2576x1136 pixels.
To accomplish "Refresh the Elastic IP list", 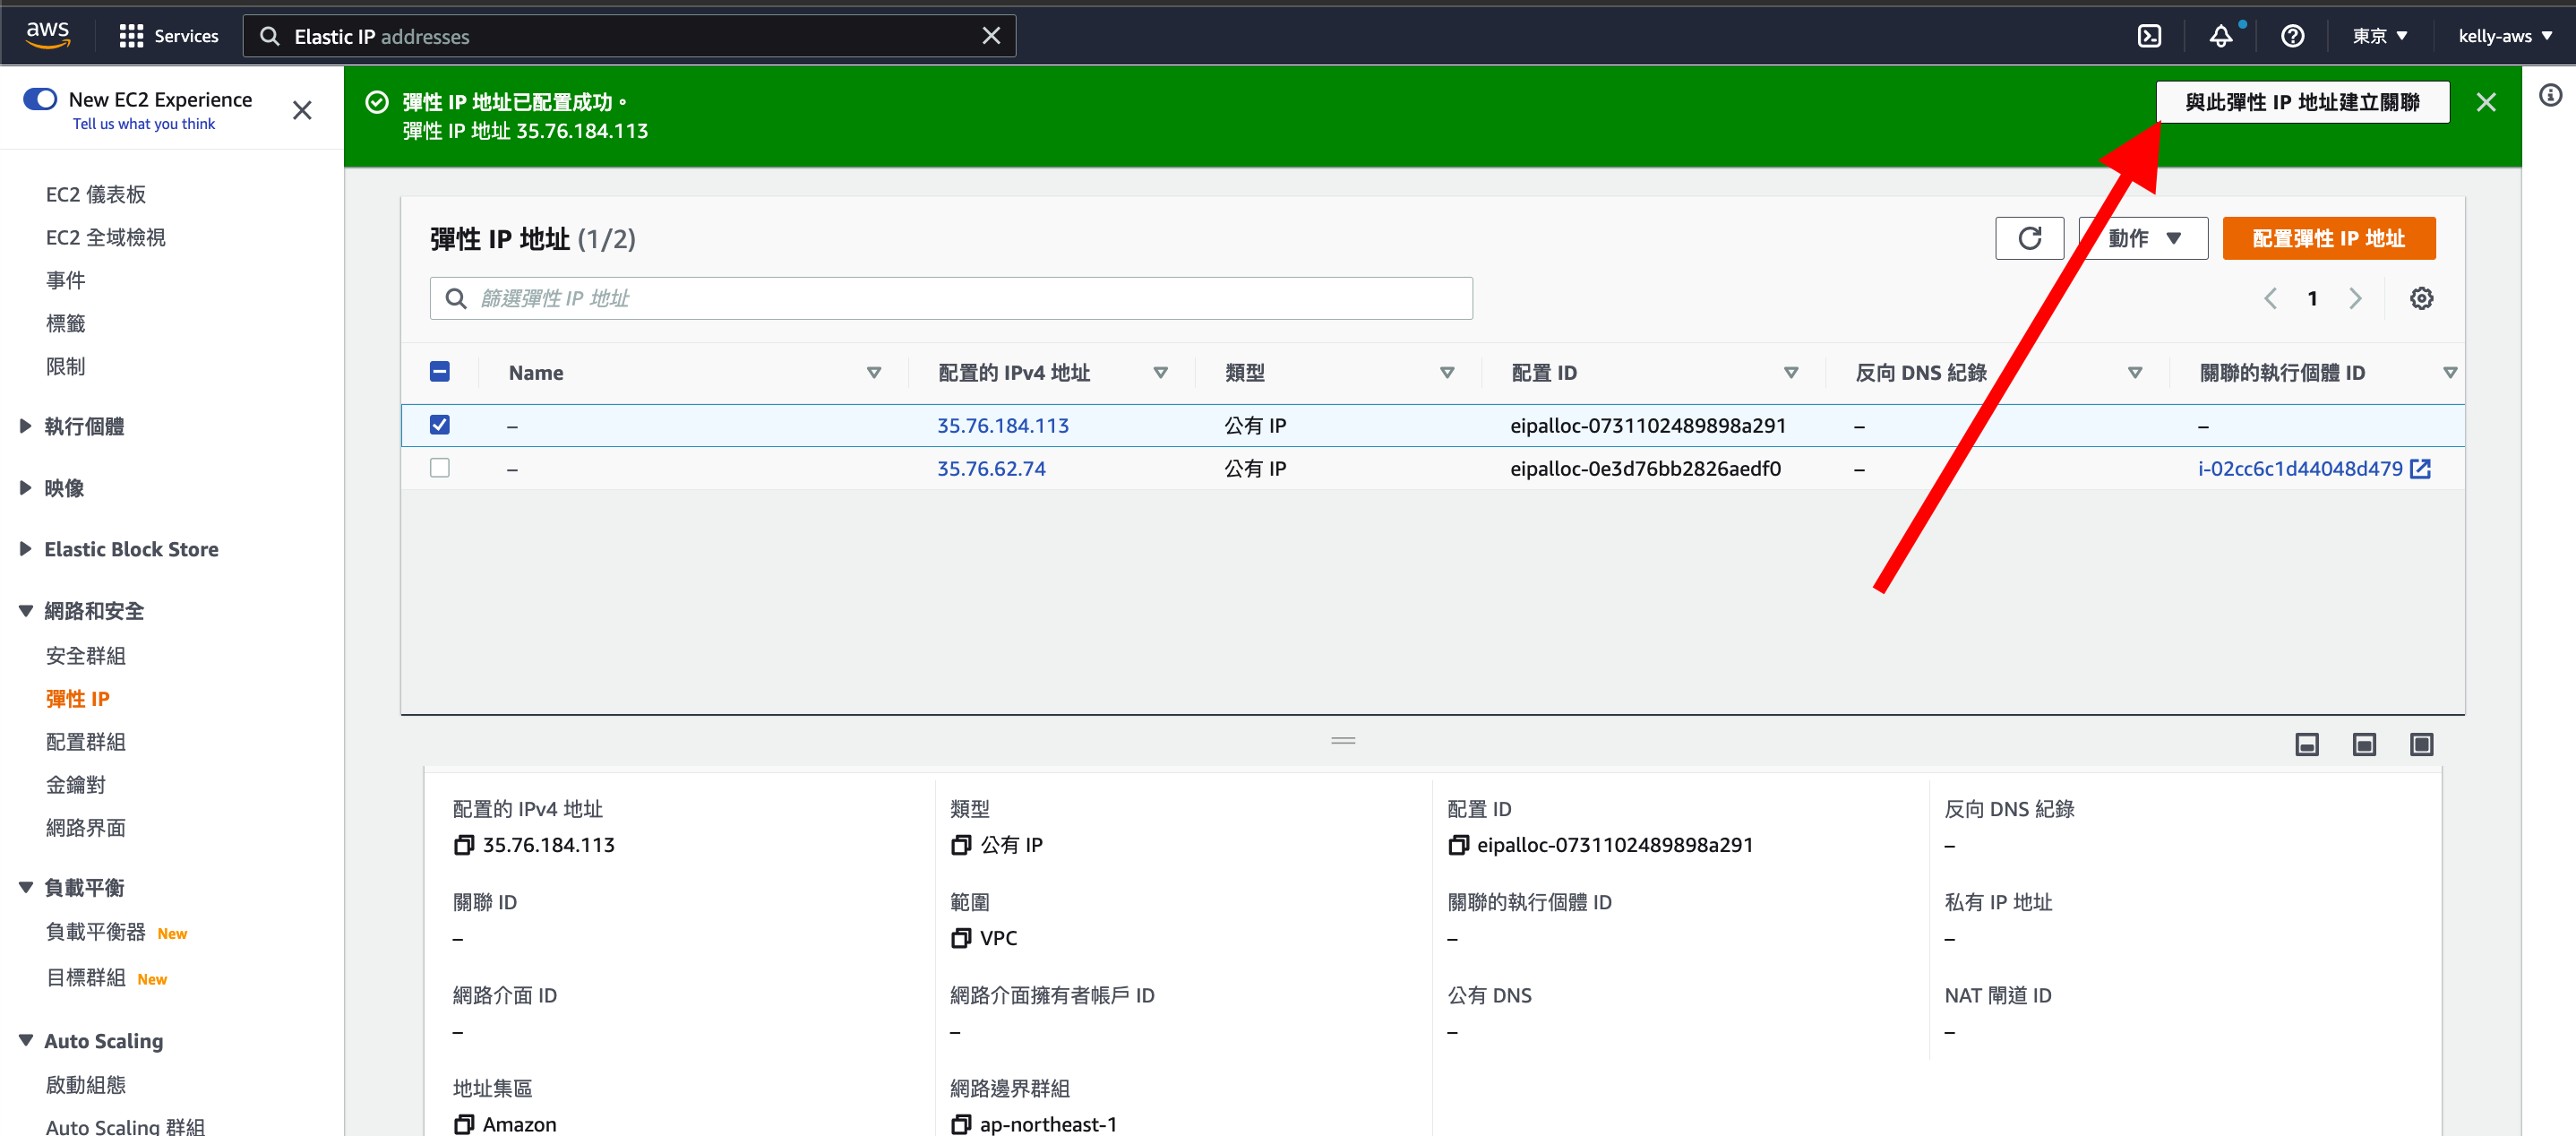I will pyautogui.click(x=2029, y=238).
